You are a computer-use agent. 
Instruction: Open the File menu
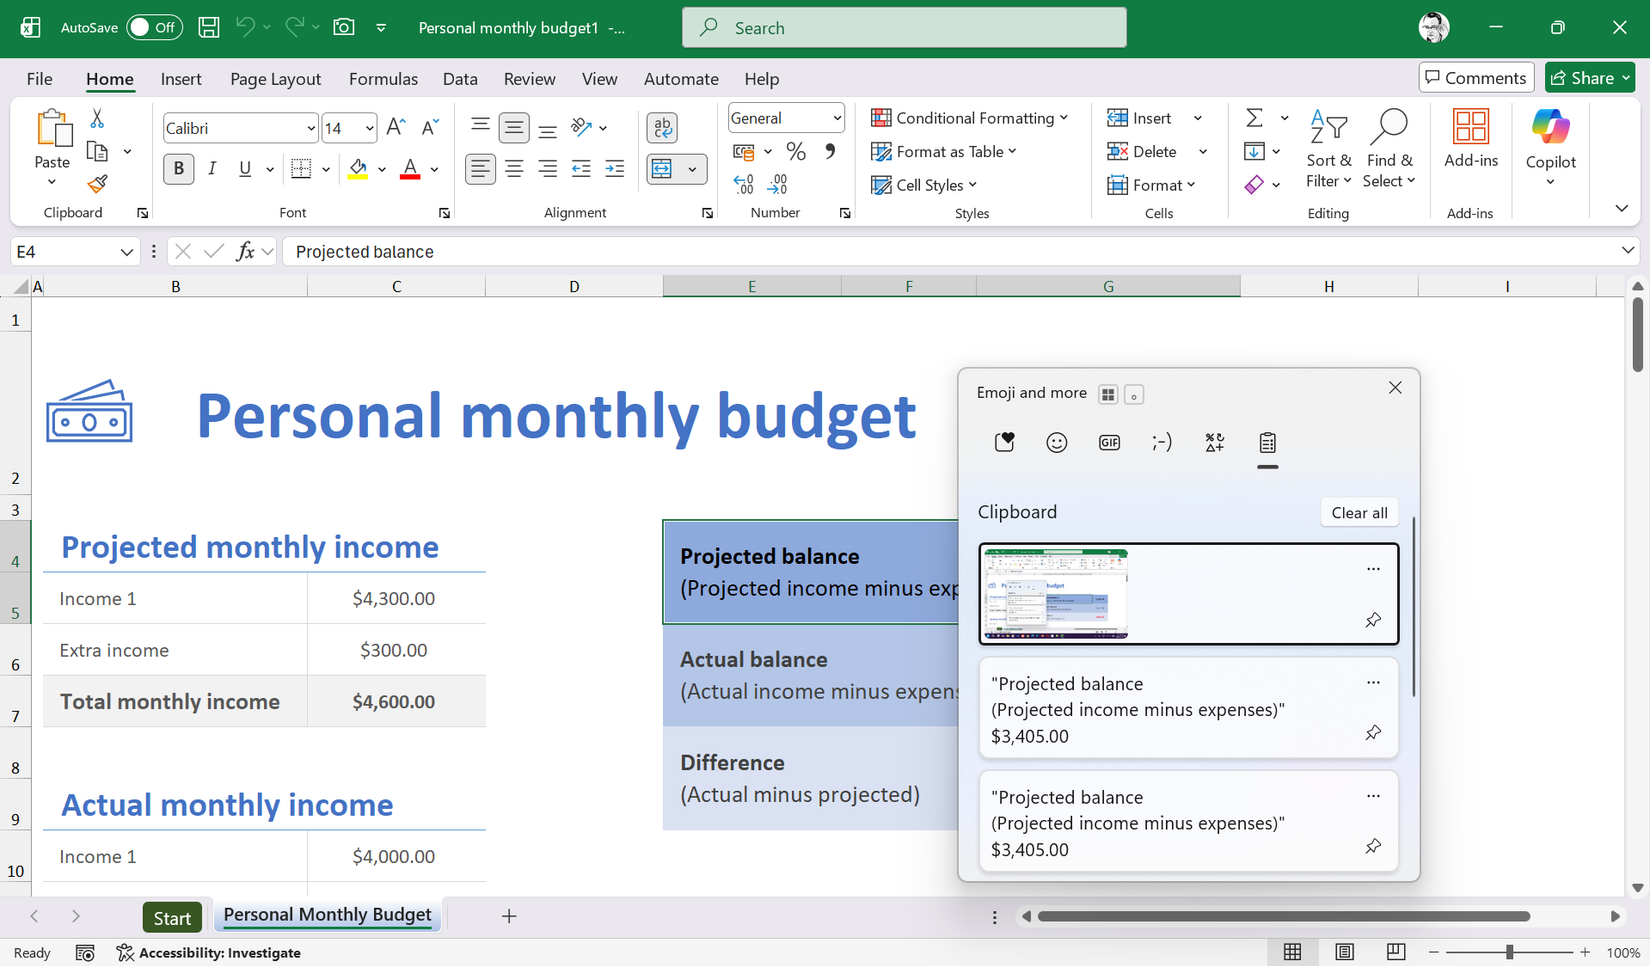[x=40, y=79]
